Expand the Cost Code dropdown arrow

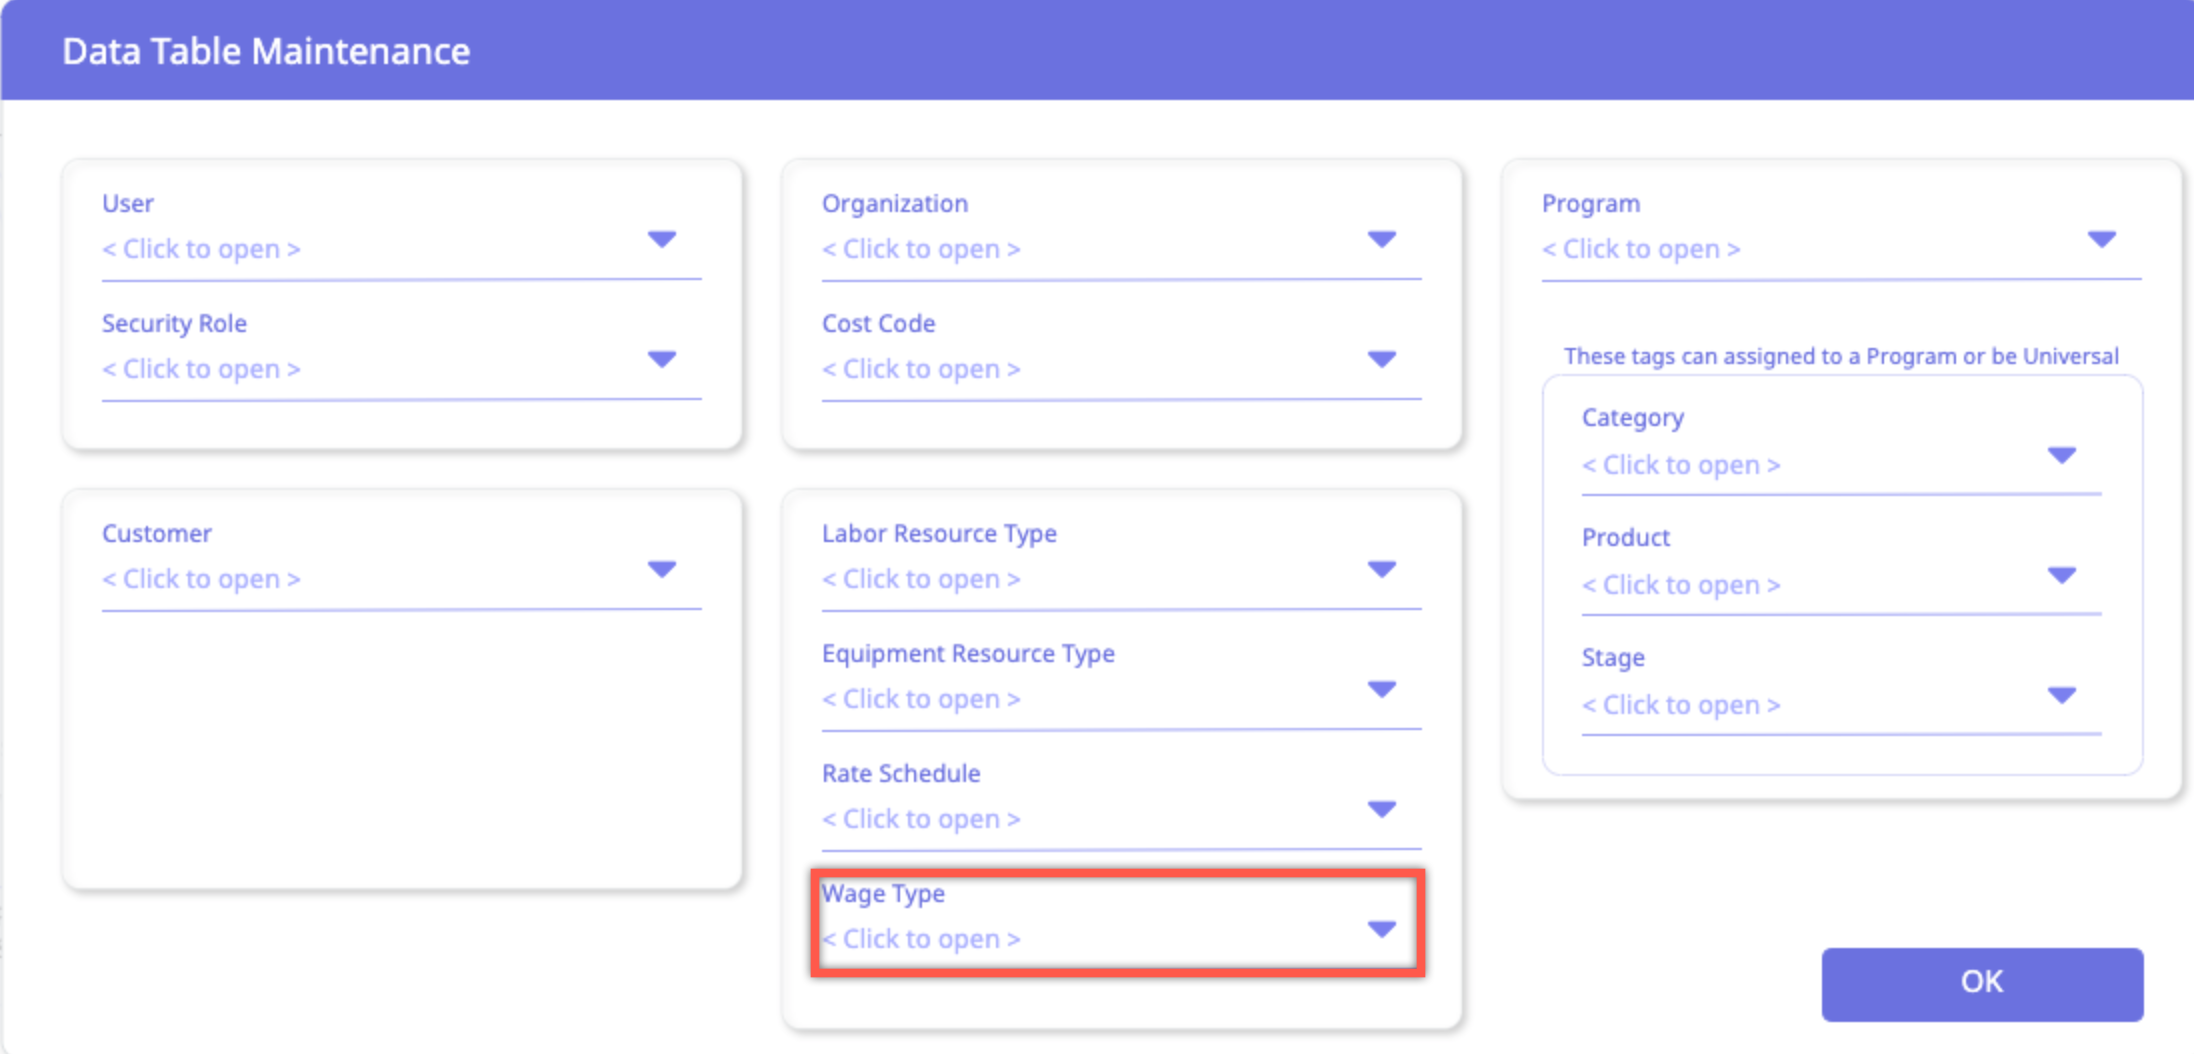coord(1381,360)
